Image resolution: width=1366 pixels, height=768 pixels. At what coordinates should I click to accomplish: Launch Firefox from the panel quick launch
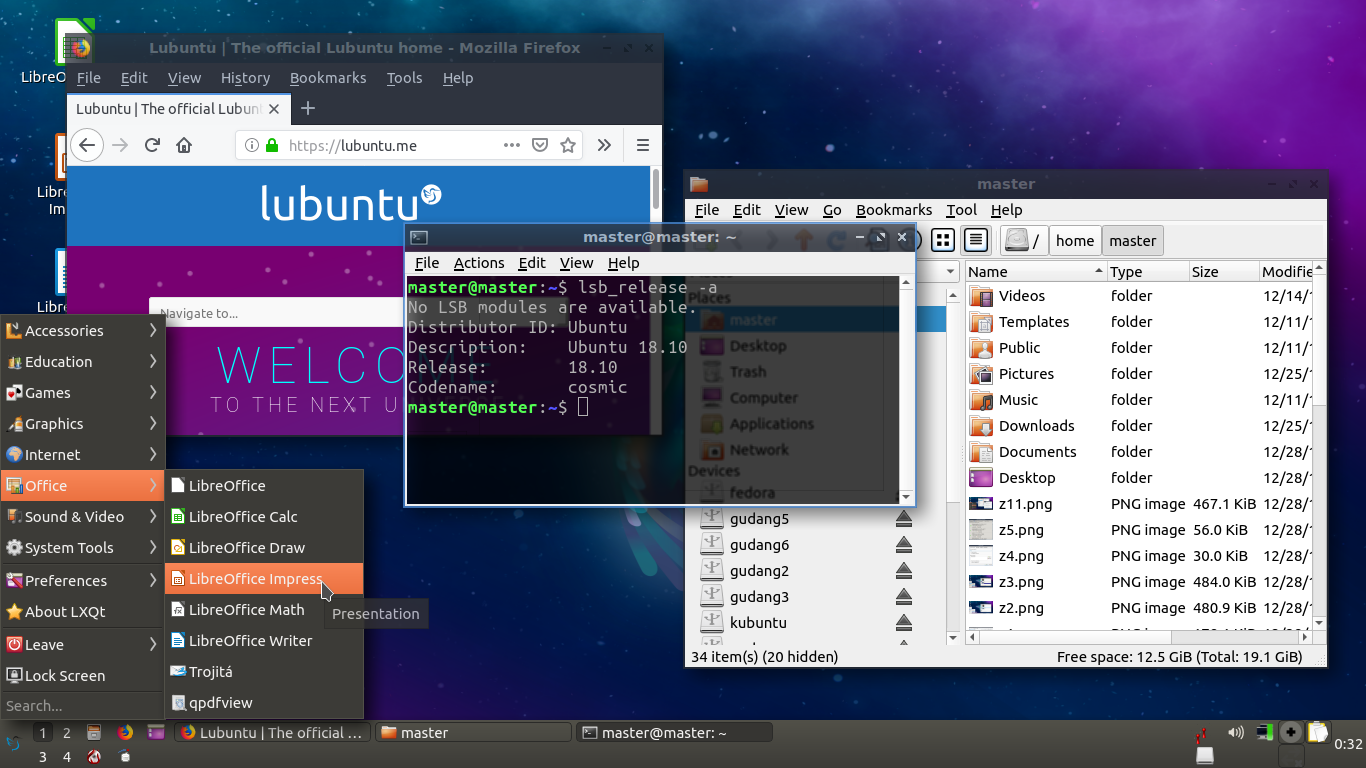(125, 732)
